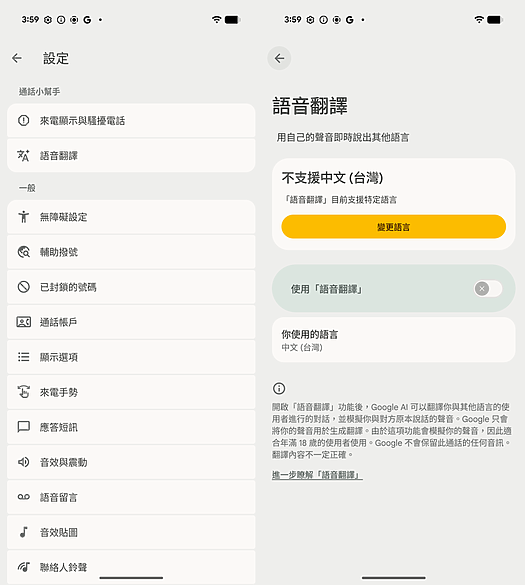Tap the right screen's bottom navigation handle
Viewport: 525px width, 585px height.
pos(394,578)
